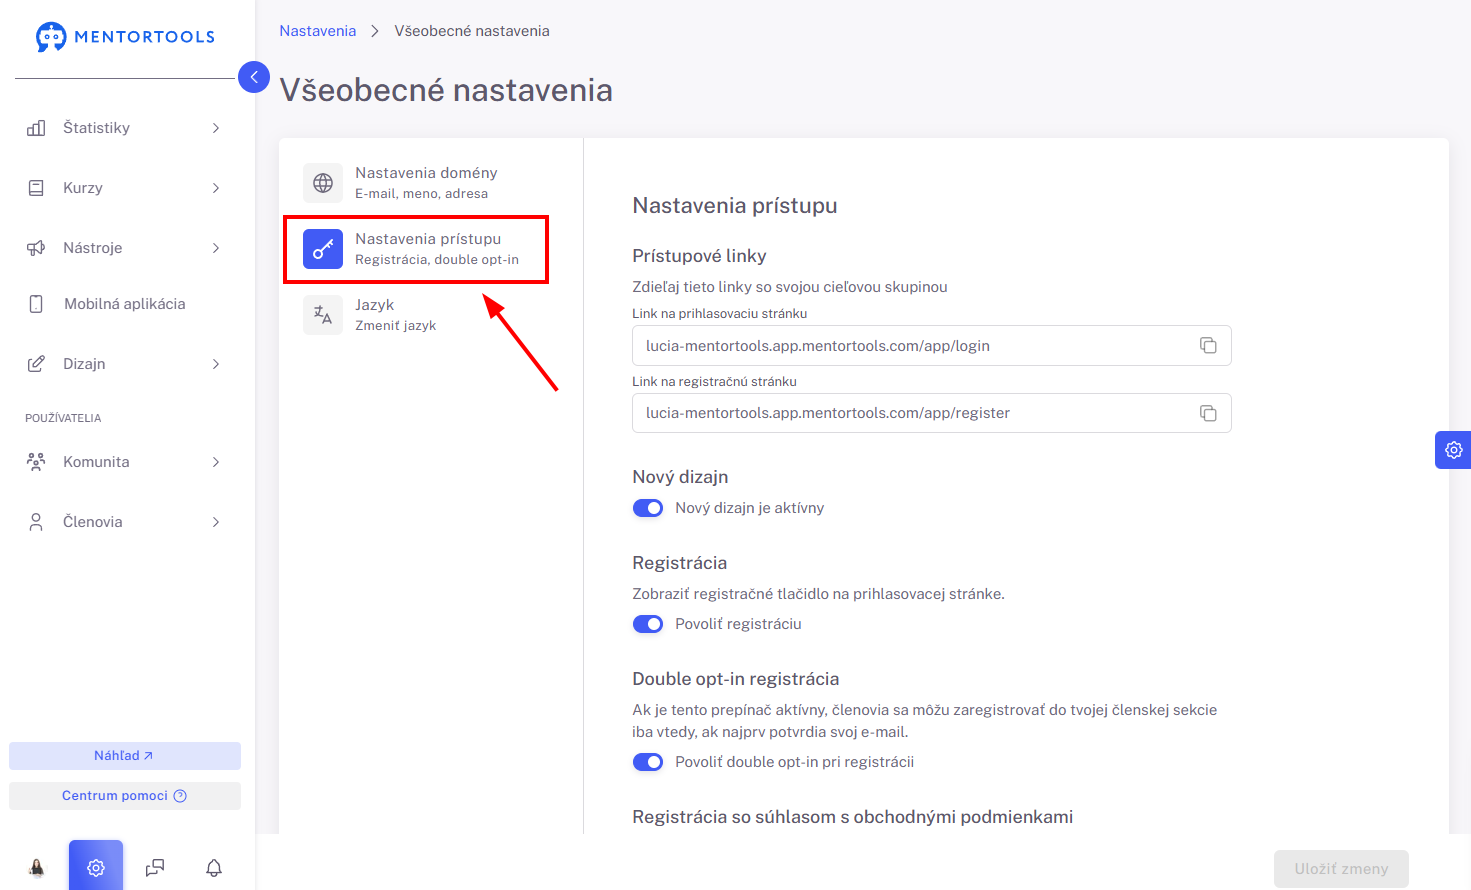
Task: Follow the Nastavenia breadcrumb link
Action: point(317,31)
